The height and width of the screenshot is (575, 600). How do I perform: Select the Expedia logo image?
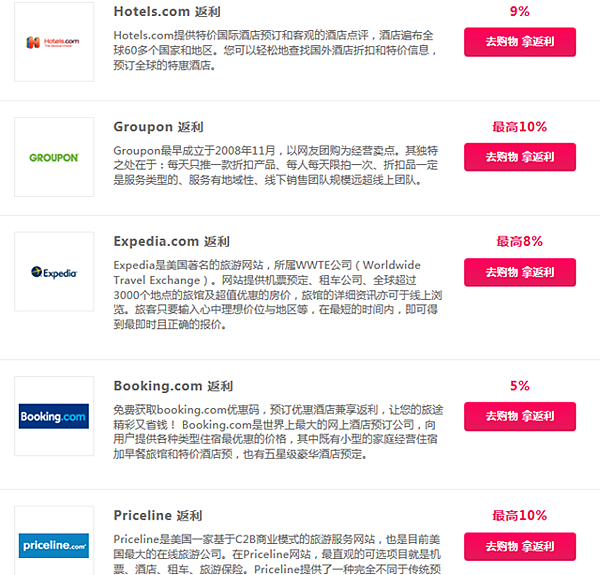tap(54, 272)
